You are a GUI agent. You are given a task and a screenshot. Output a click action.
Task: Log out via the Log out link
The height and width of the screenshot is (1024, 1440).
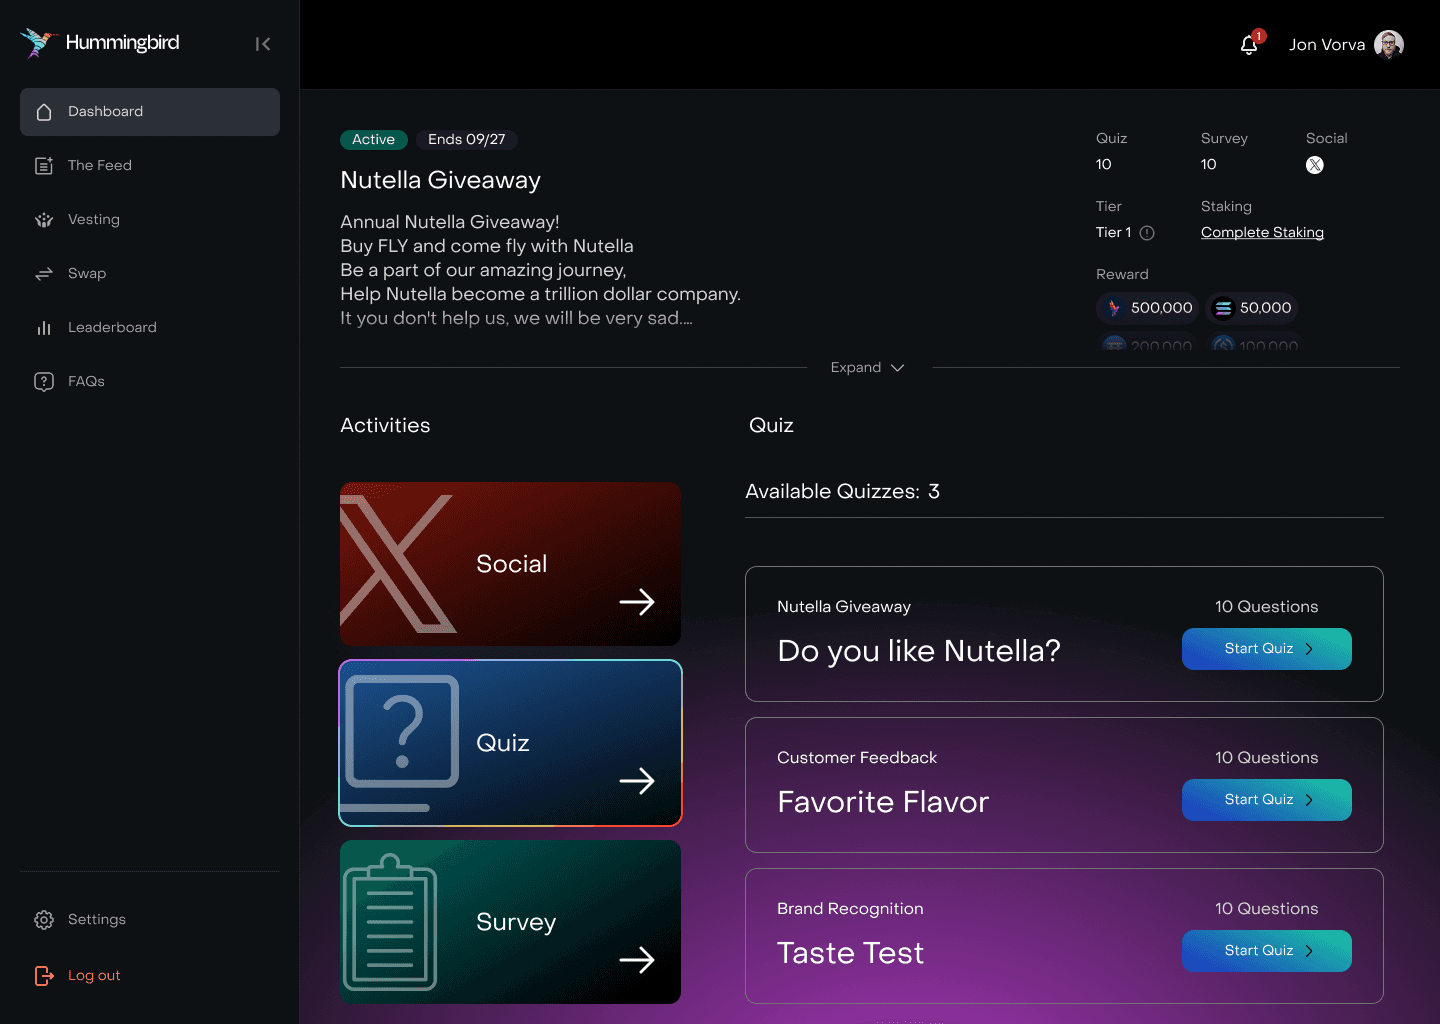(94, 976)
